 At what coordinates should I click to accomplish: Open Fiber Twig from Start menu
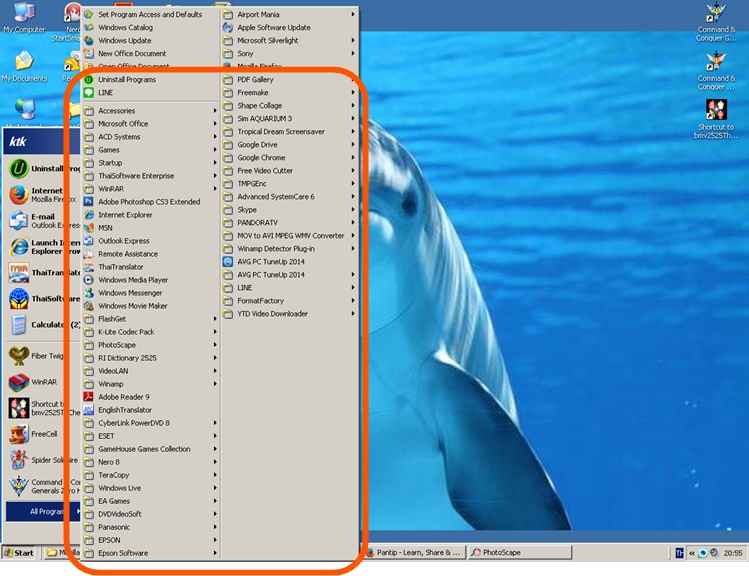[43, 356]
